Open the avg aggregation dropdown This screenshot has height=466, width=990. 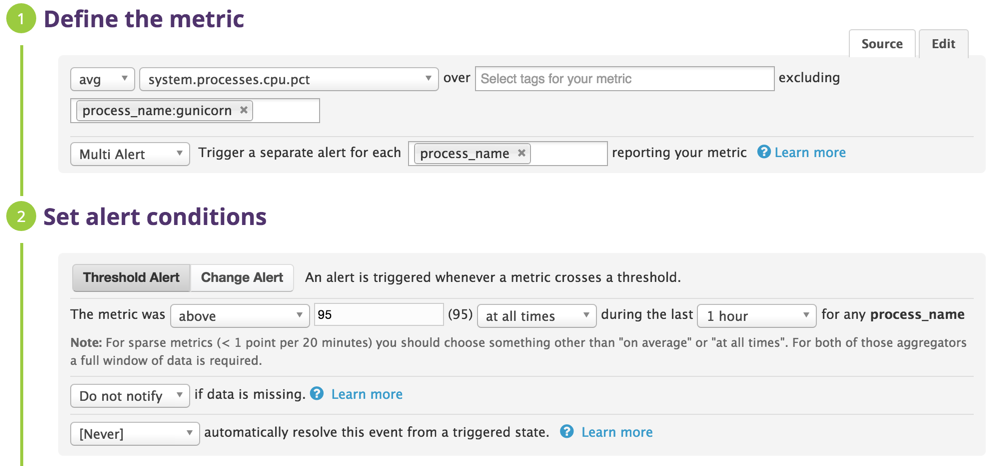point(102,78)
